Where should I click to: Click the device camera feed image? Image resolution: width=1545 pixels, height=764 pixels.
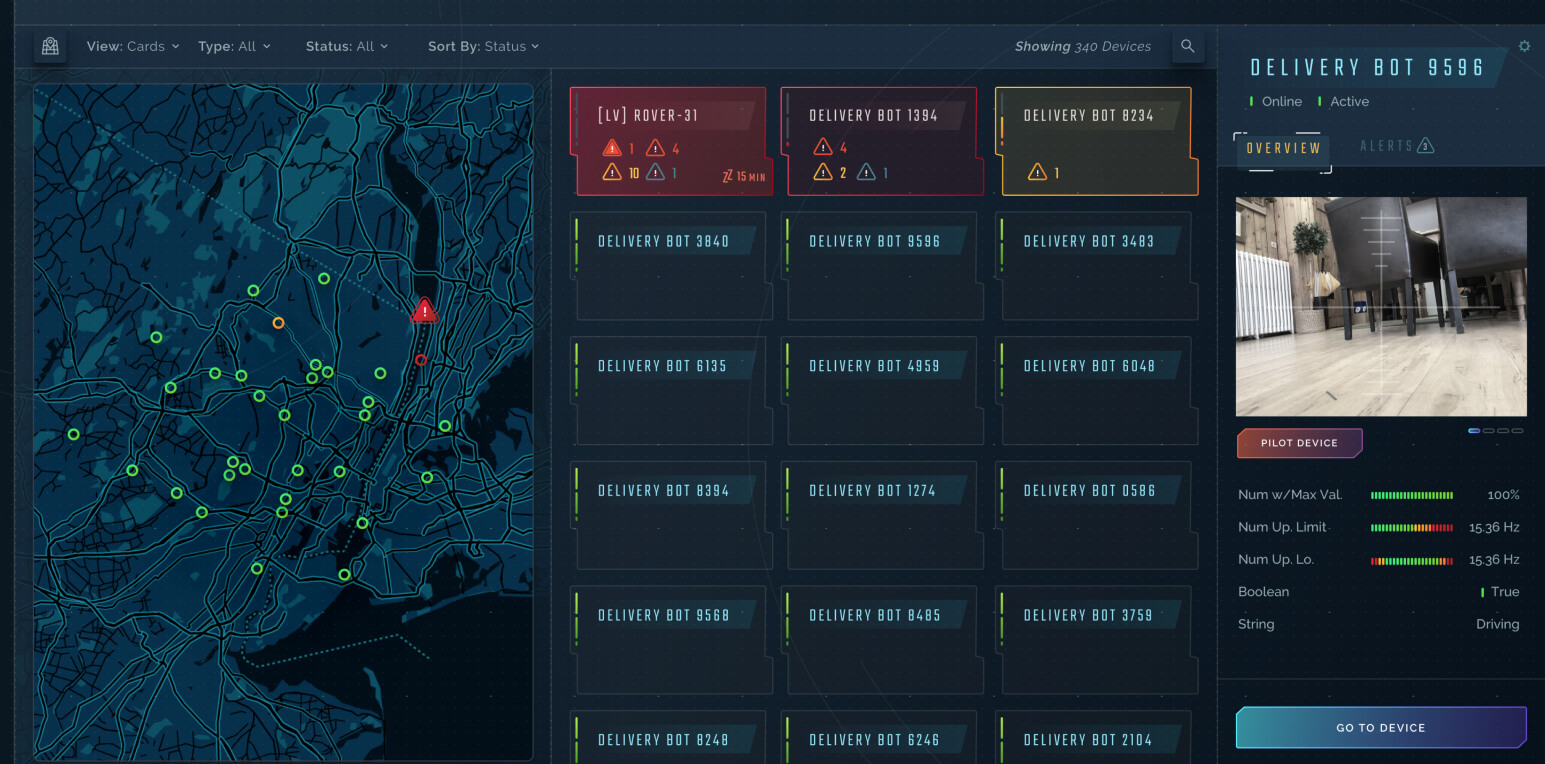pos(1381,306)
